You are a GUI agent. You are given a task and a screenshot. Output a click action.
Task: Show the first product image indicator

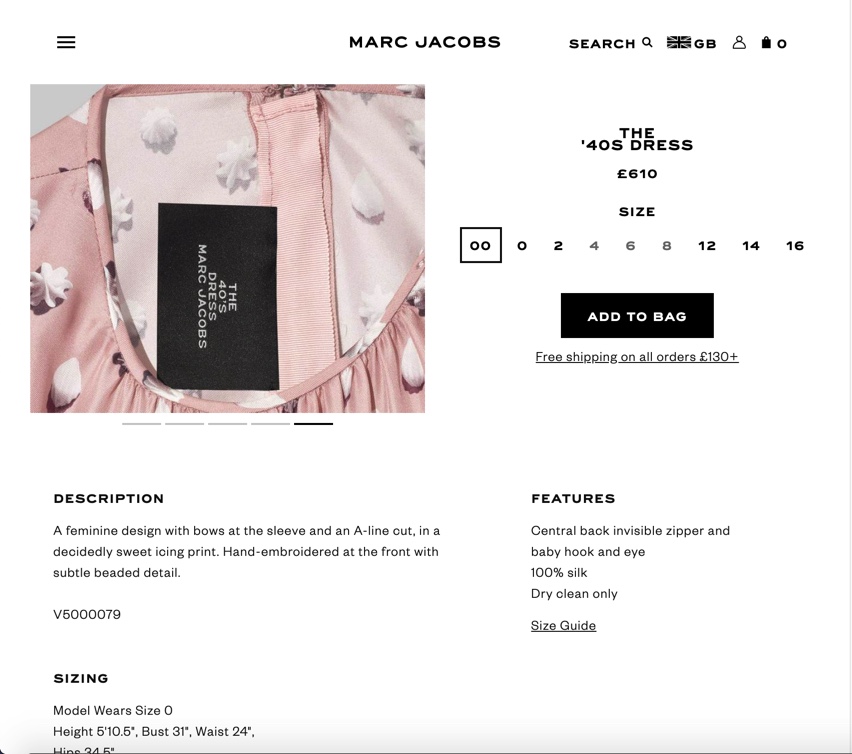[x=142, y=424]
